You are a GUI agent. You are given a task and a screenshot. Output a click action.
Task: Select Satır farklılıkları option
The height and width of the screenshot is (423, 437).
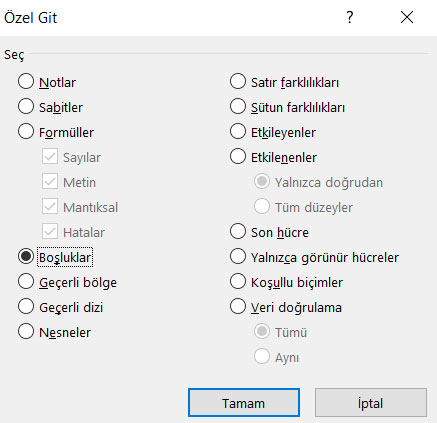point(238,82)
